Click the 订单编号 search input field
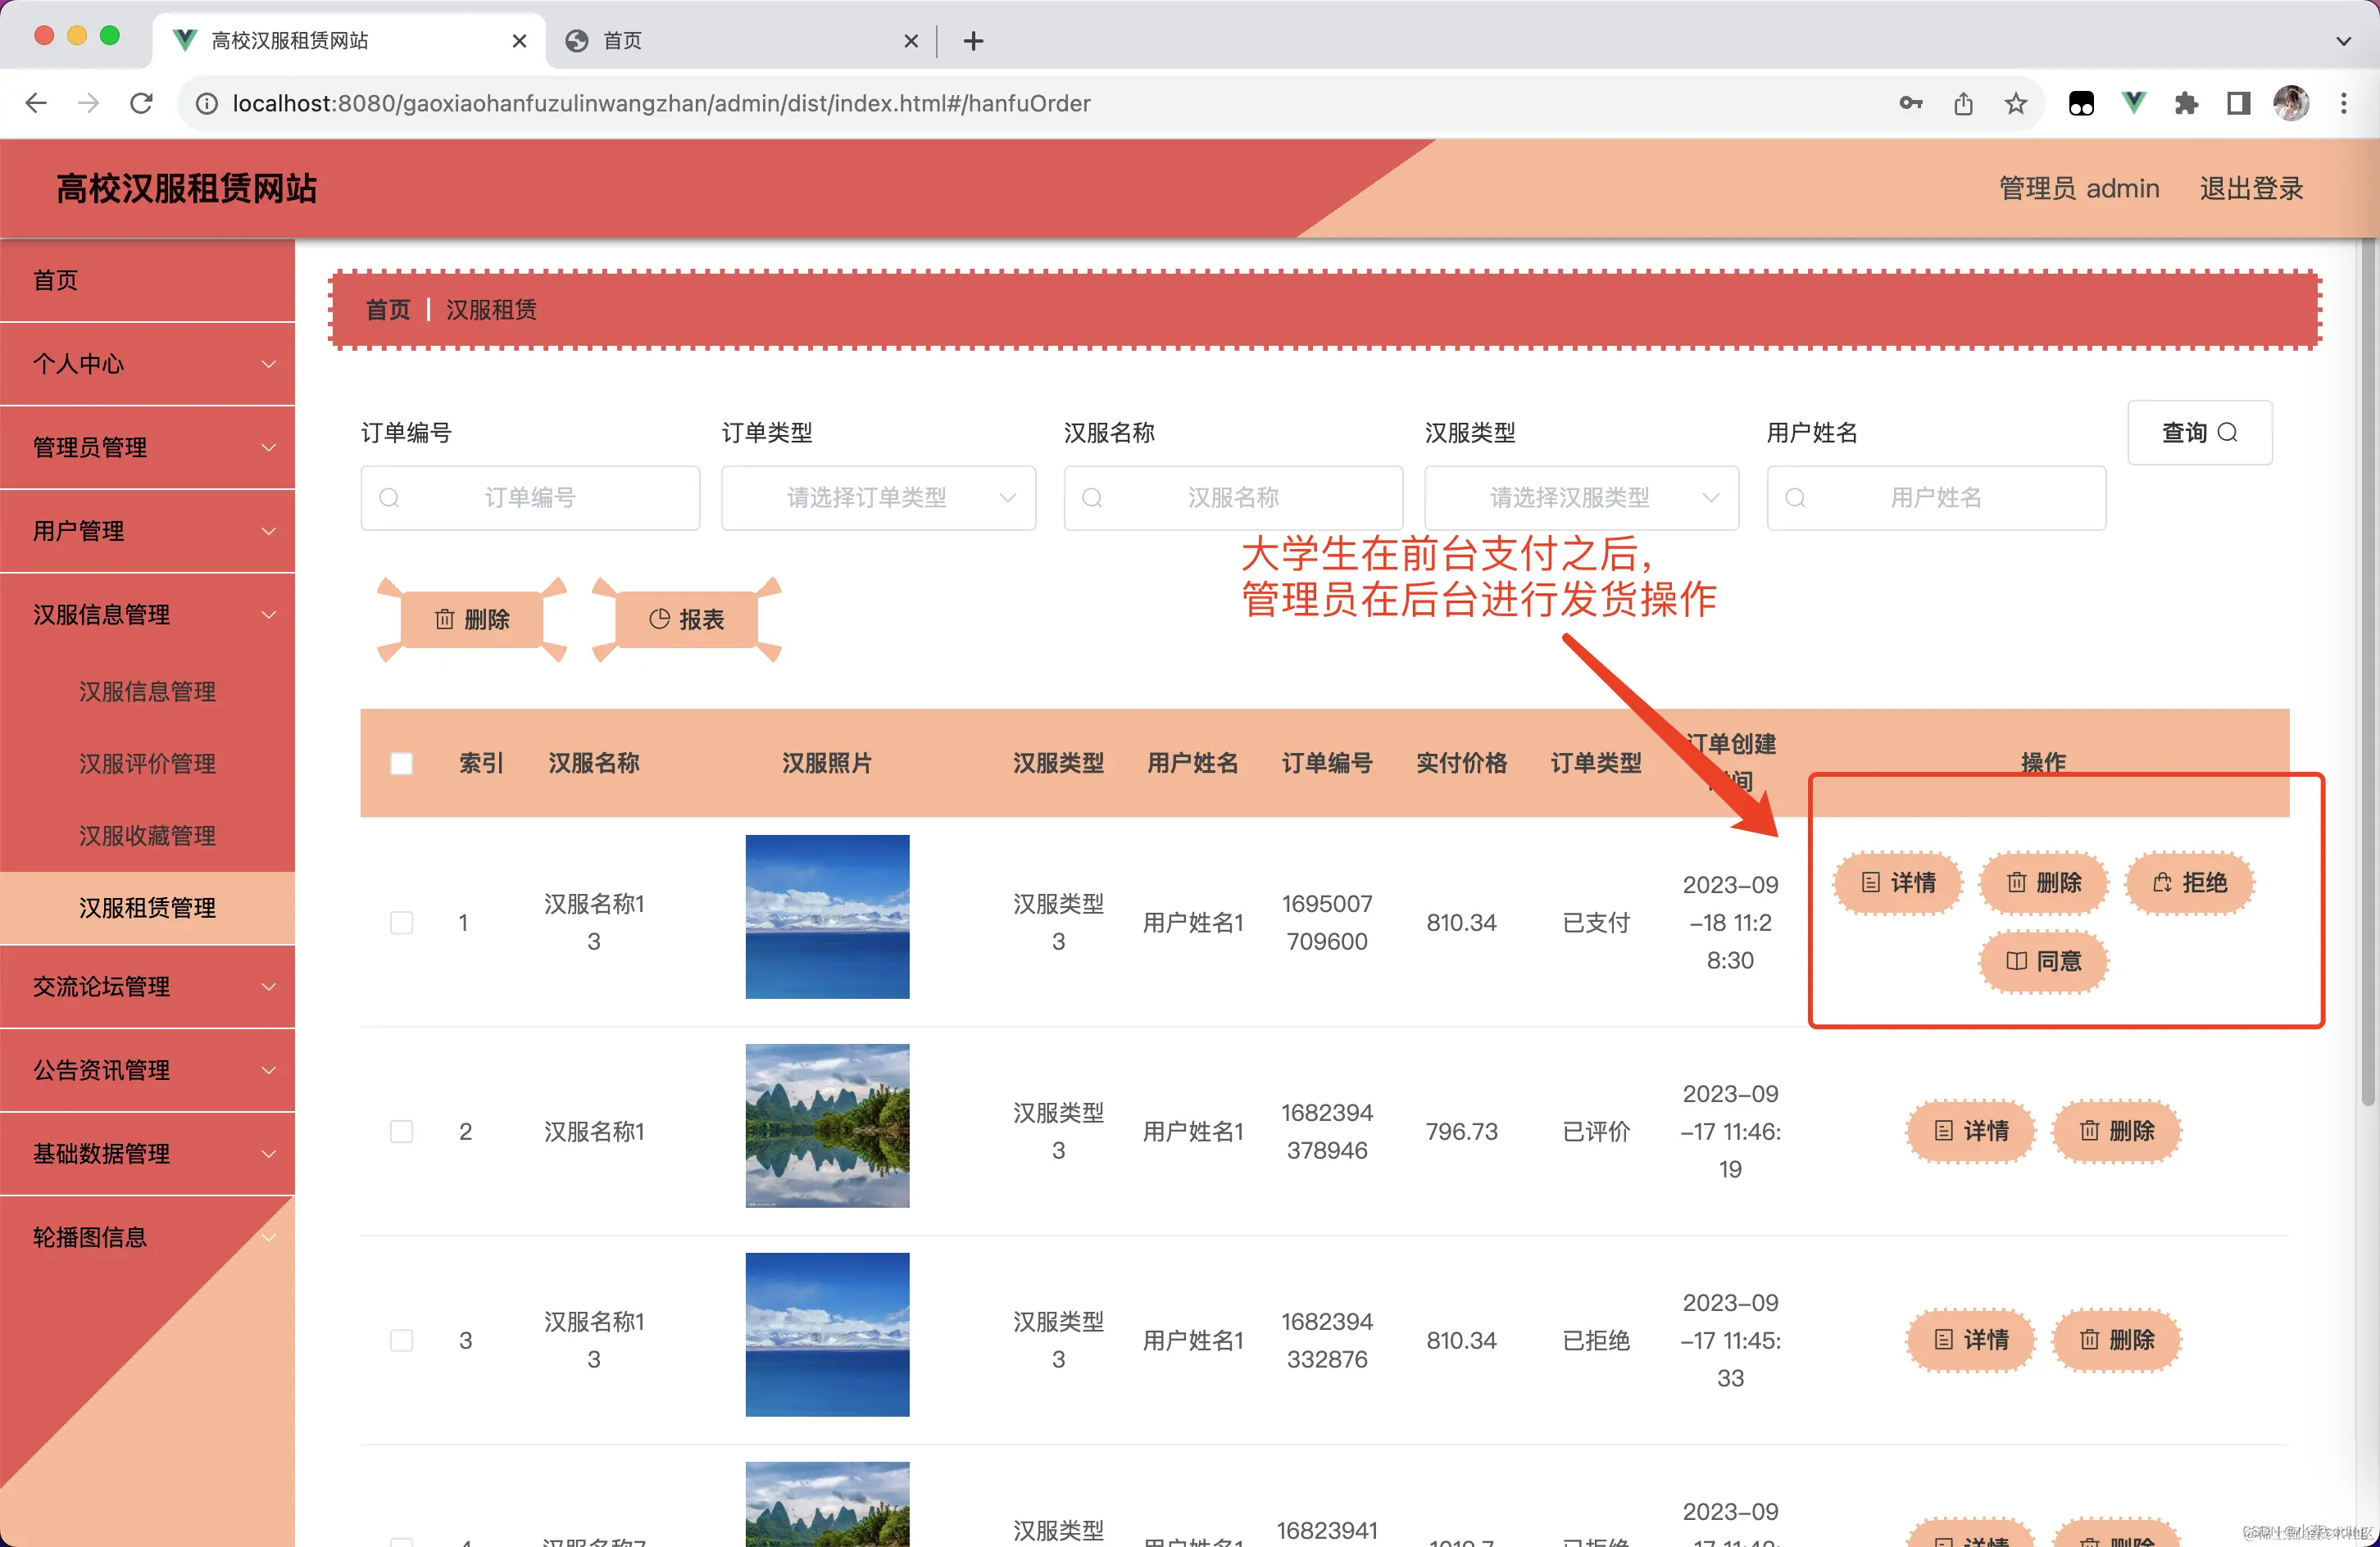The height and width of the screenshot is (1547, 2380). pos(530,497)
